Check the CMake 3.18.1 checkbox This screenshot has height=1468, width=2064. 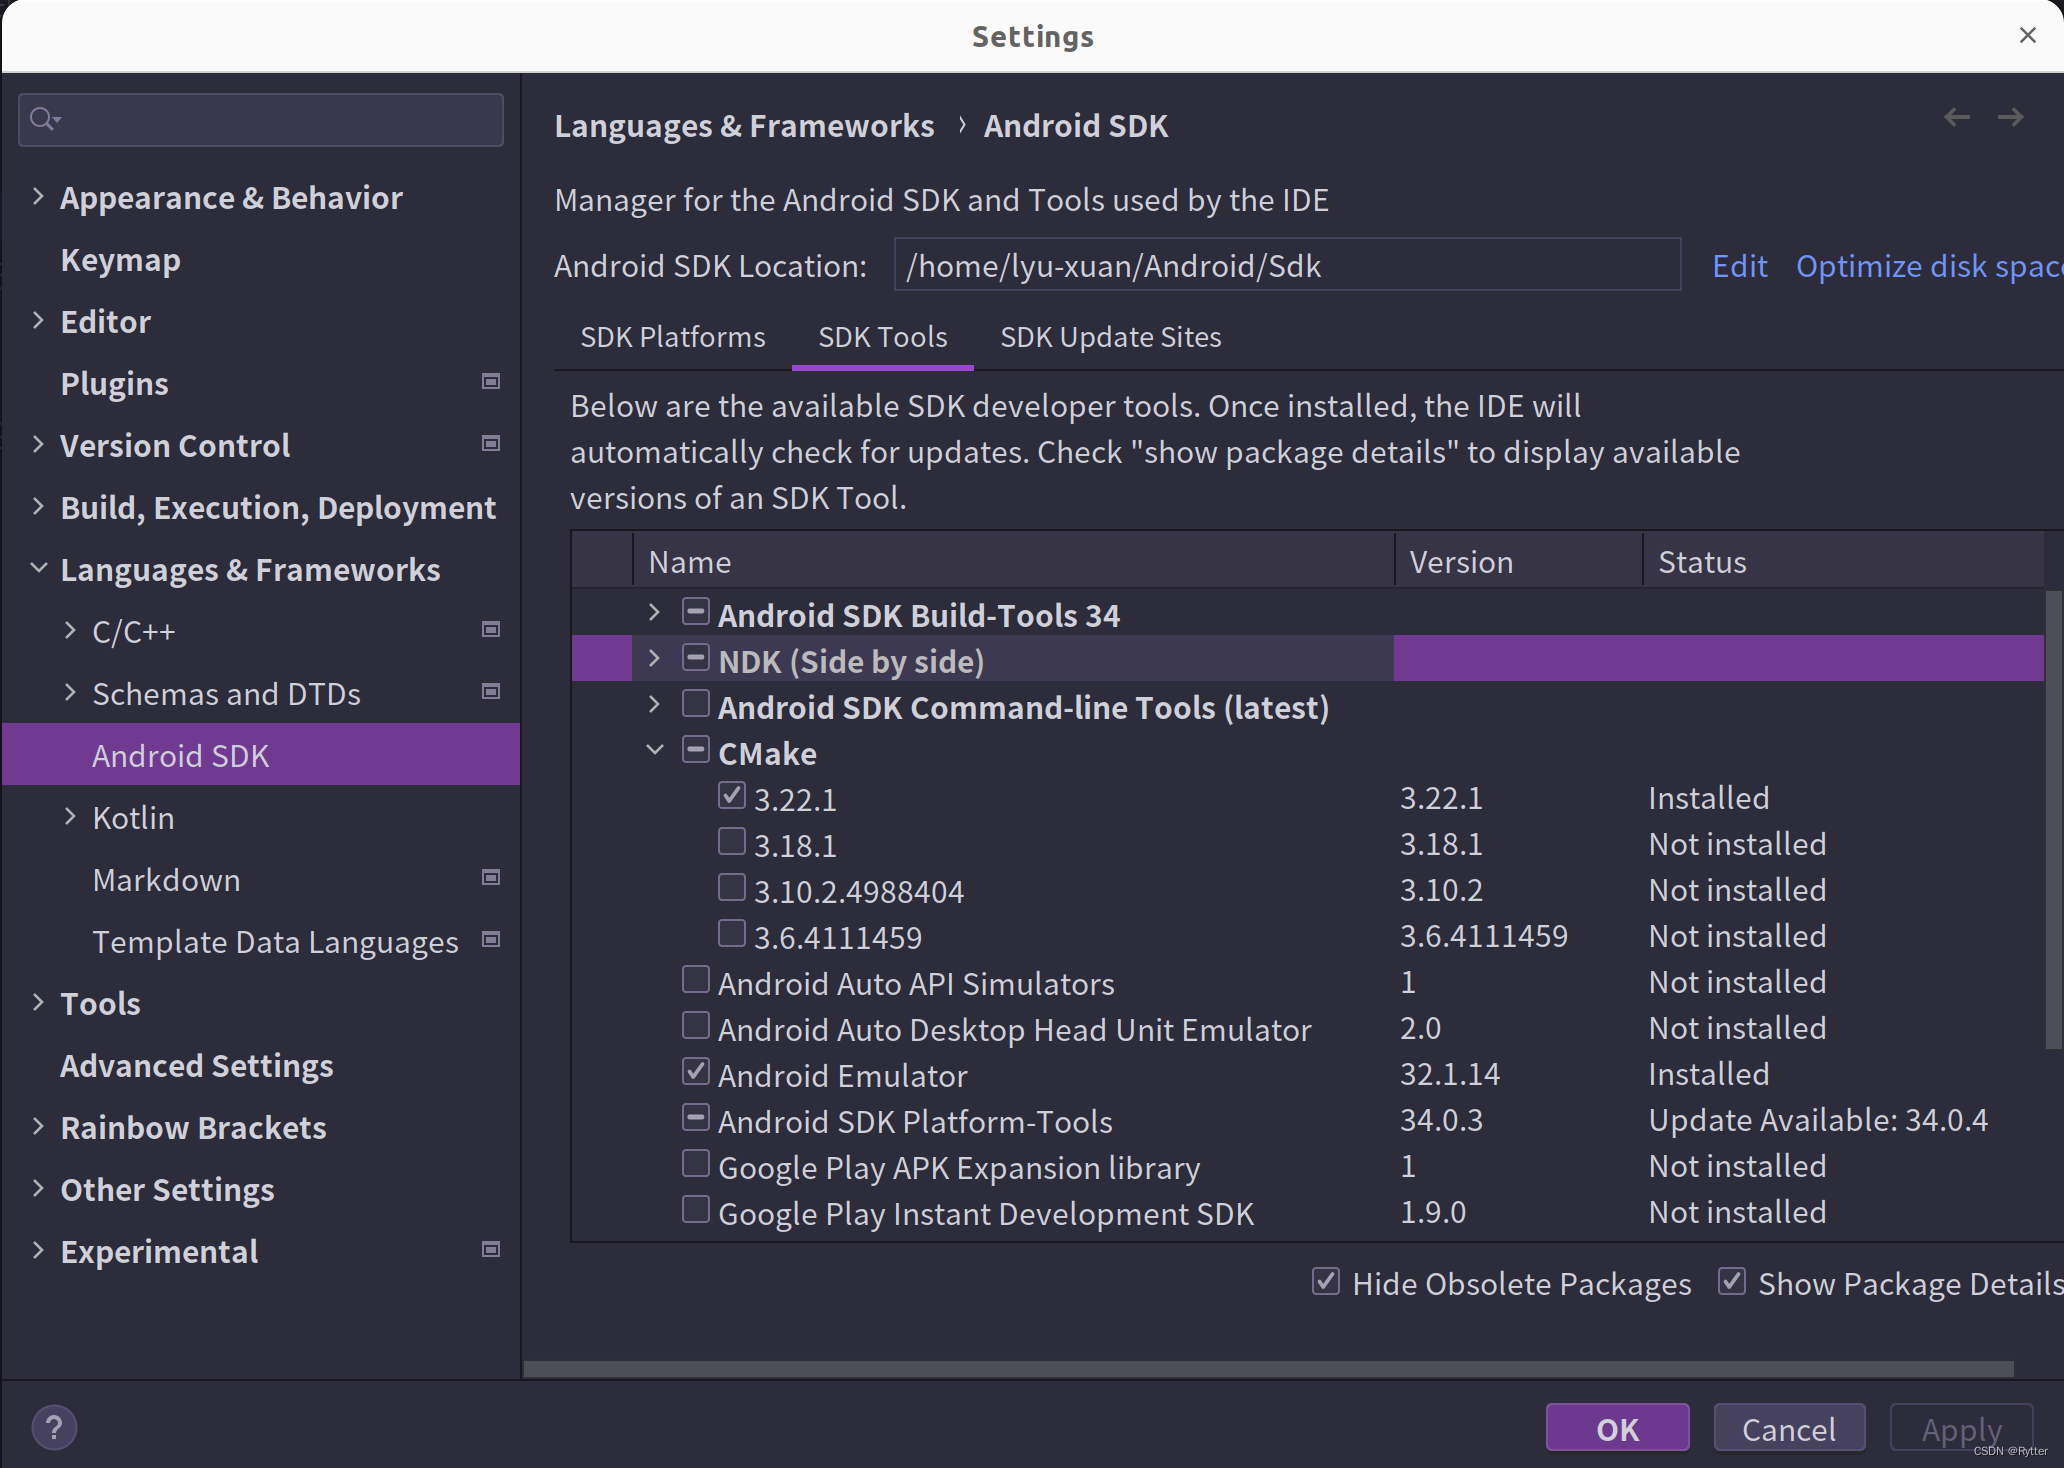pos(732,842)
